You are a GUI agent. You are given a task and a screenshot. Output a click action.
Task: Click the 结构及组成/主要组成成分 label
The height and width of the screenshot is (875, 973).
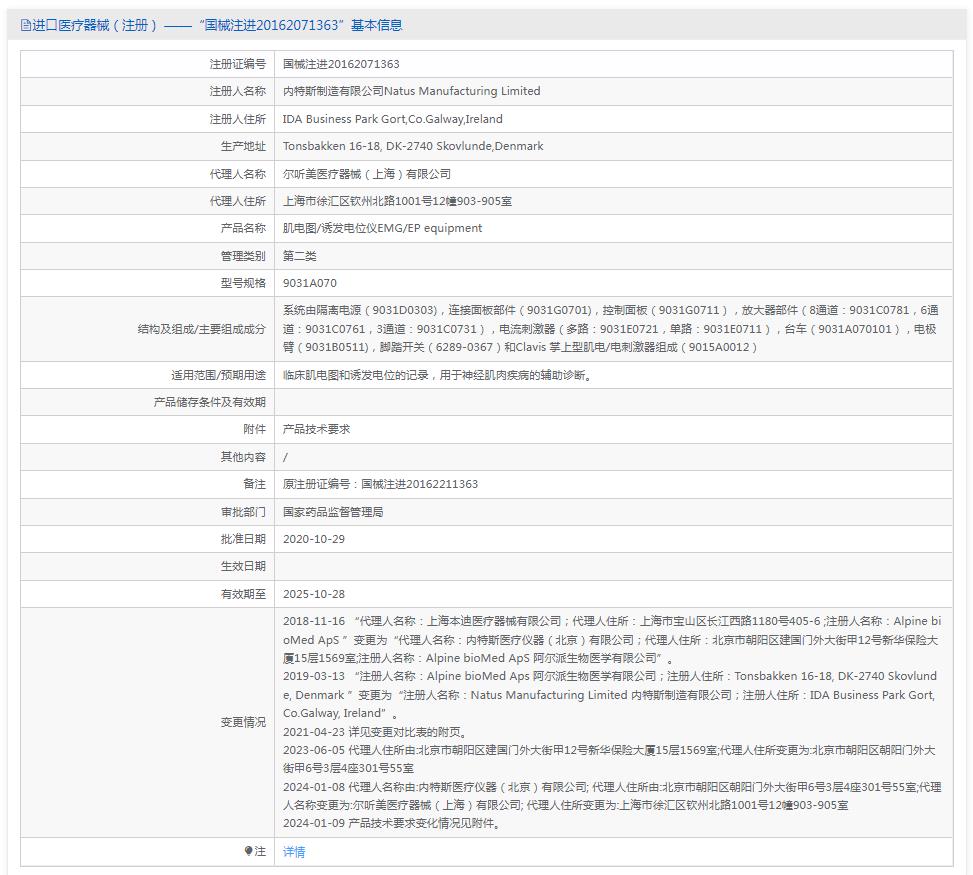coord(201,329)
